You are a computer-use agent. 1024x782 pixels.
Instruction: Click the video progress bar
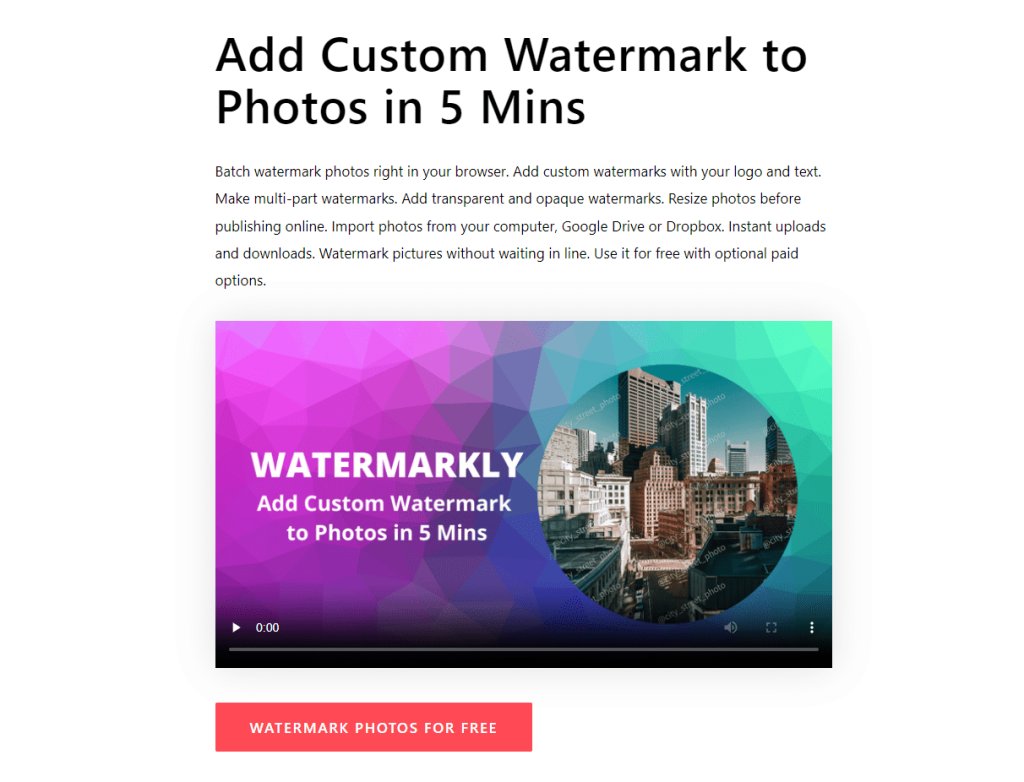[523, 649]
